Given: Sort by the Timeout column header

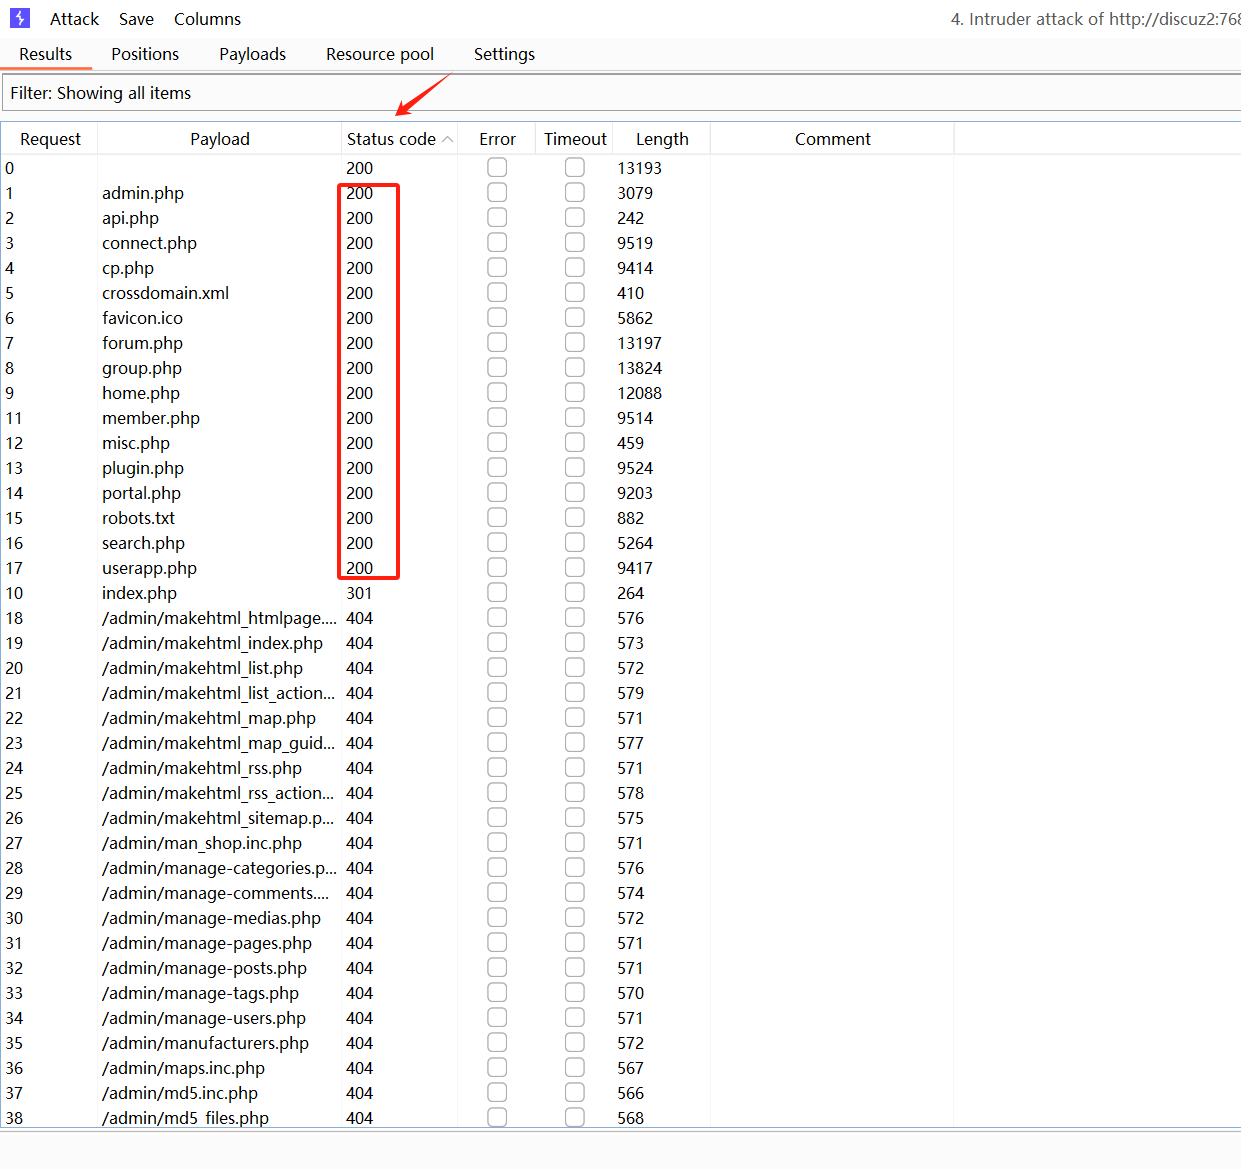Looking at the screenshot, I should tap(575, 139).
